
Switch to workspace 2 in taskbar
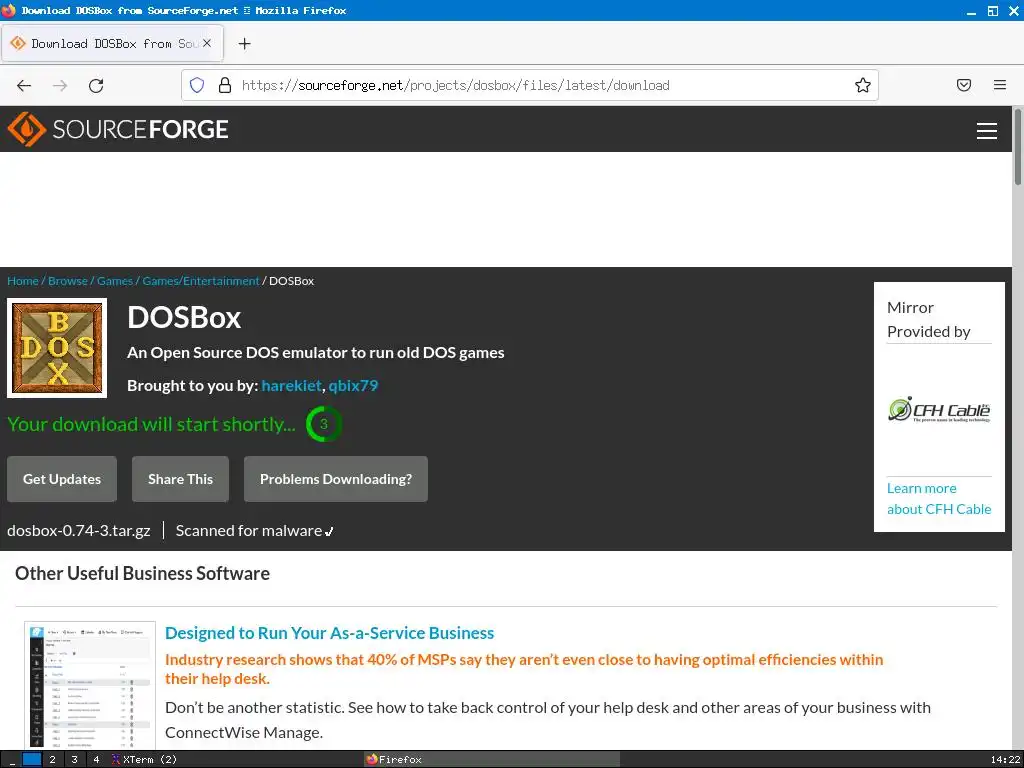point(52,760)
